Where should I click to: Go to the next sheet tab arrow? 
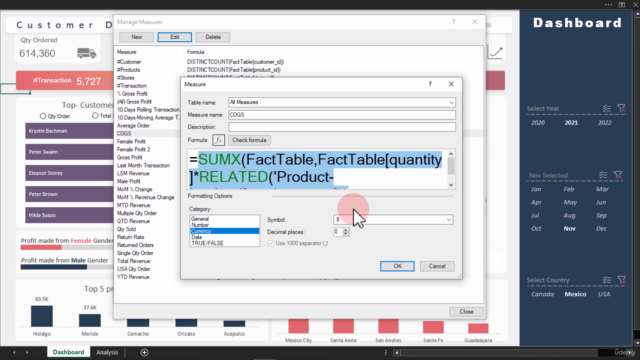tap(27, 352)
